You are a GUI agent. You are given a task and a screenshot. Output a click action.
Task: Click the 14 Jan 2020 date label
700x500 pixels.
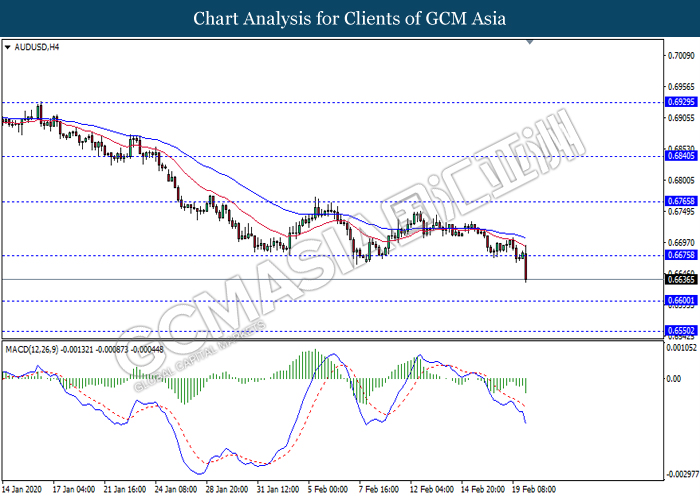coord(22,491)
